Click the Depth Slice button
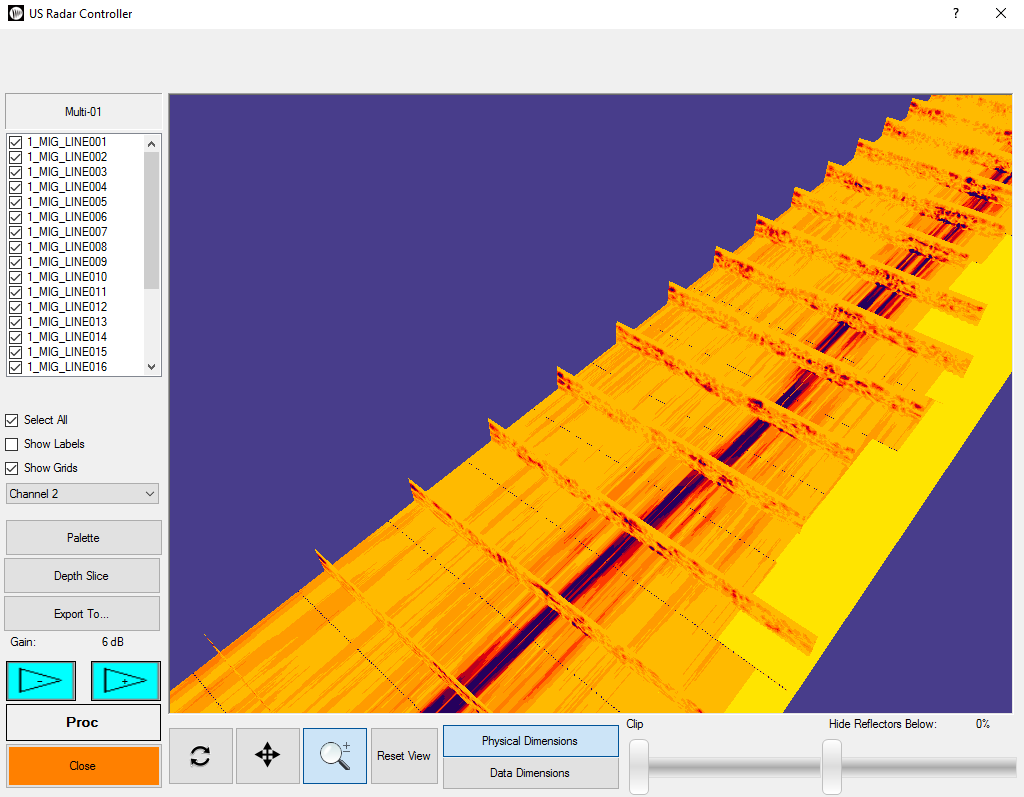 pos(82,576)
